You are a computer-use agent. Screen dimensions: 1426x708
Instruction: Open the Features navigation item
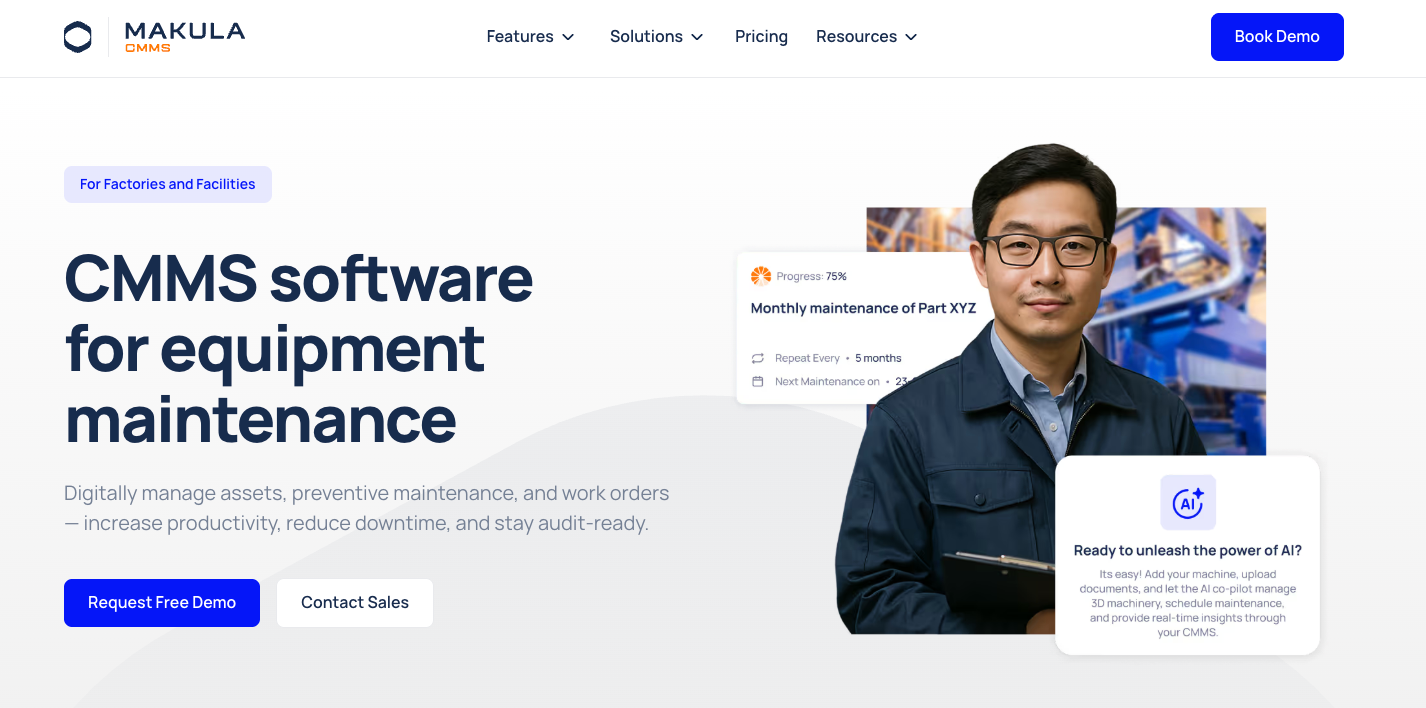click(520, 37)
